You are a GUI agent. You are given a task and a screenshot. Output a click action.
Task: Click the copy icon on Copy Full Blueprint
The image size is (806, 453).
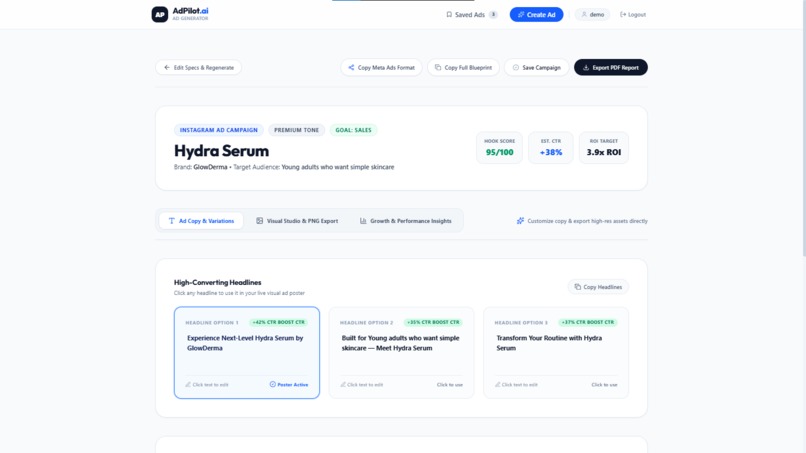pyautogui.click(x=438, y=67)
